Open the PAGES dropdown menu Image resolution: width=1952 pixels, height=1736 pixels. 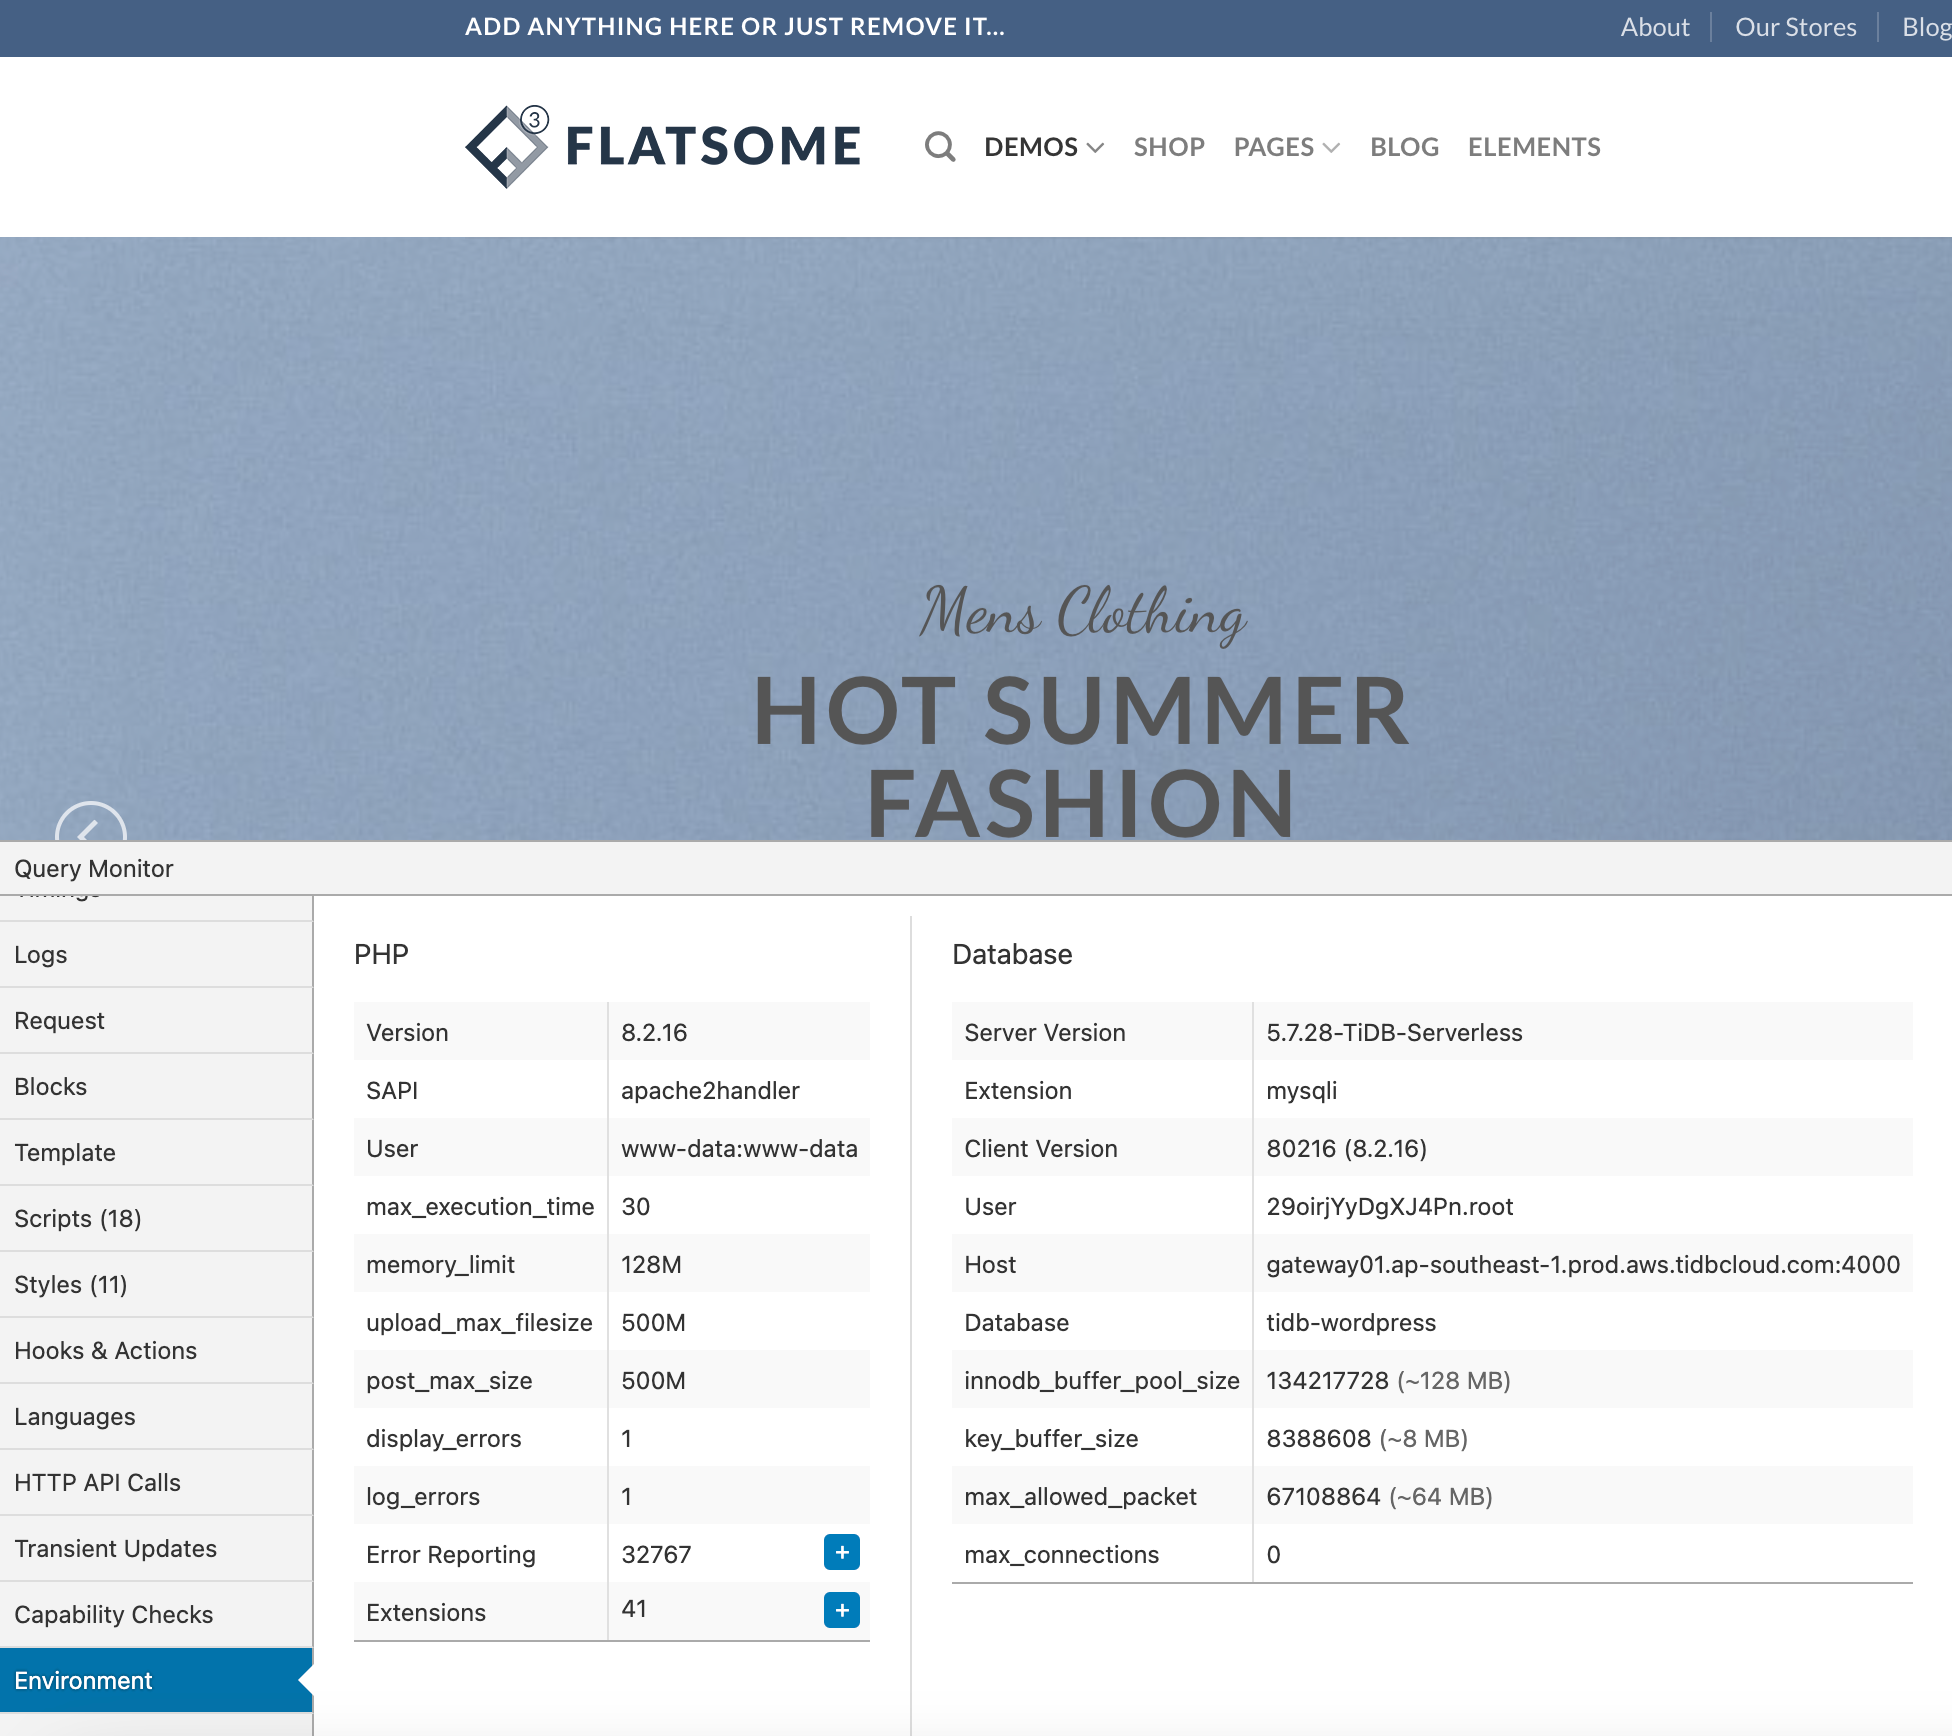[1286, 147]
